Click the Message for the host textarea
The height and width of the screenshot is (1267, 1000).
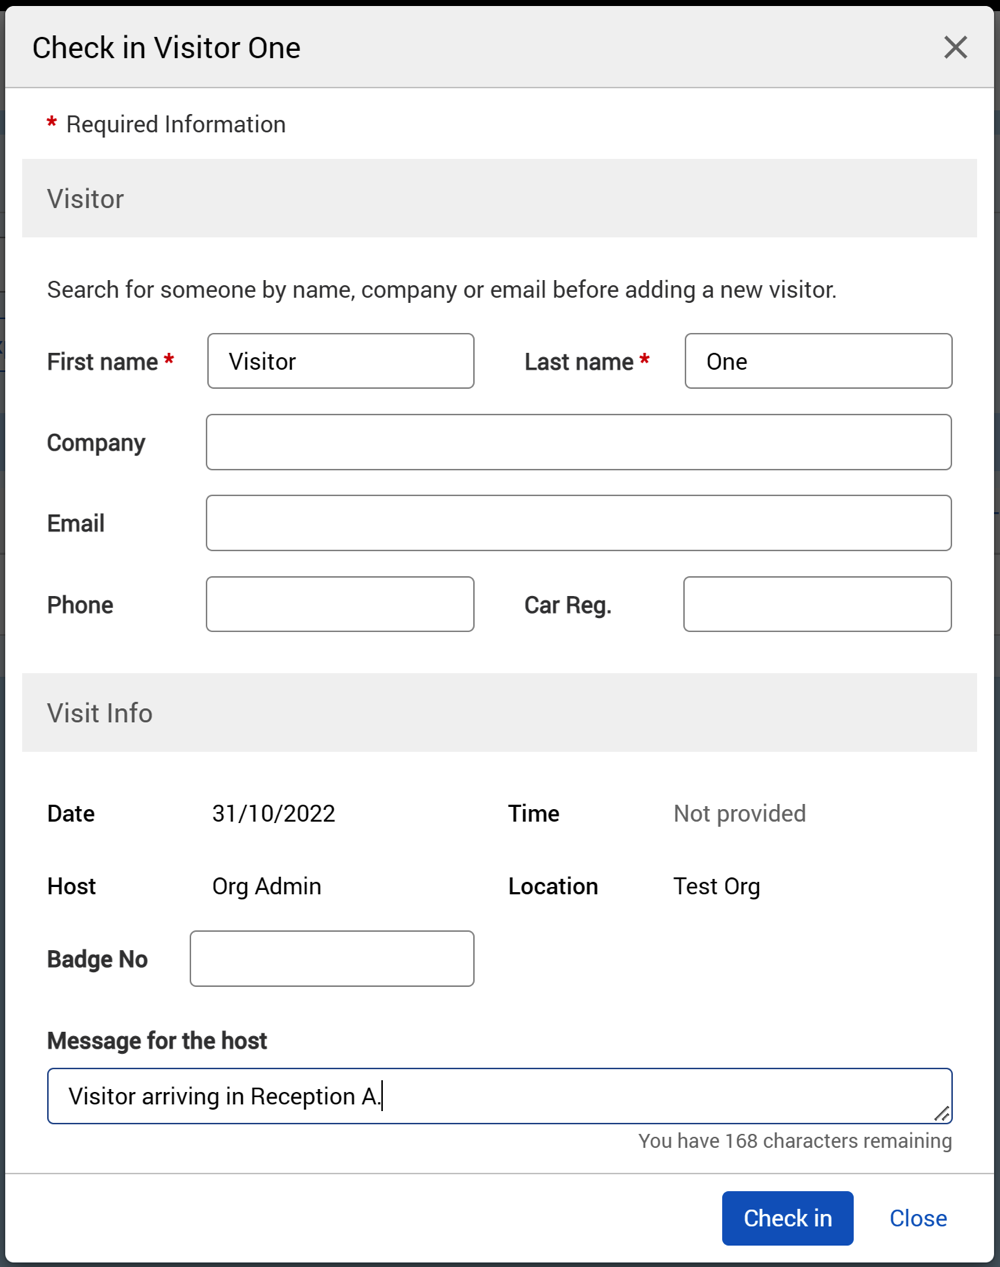pyautogui.click(x=498, y=1096)
